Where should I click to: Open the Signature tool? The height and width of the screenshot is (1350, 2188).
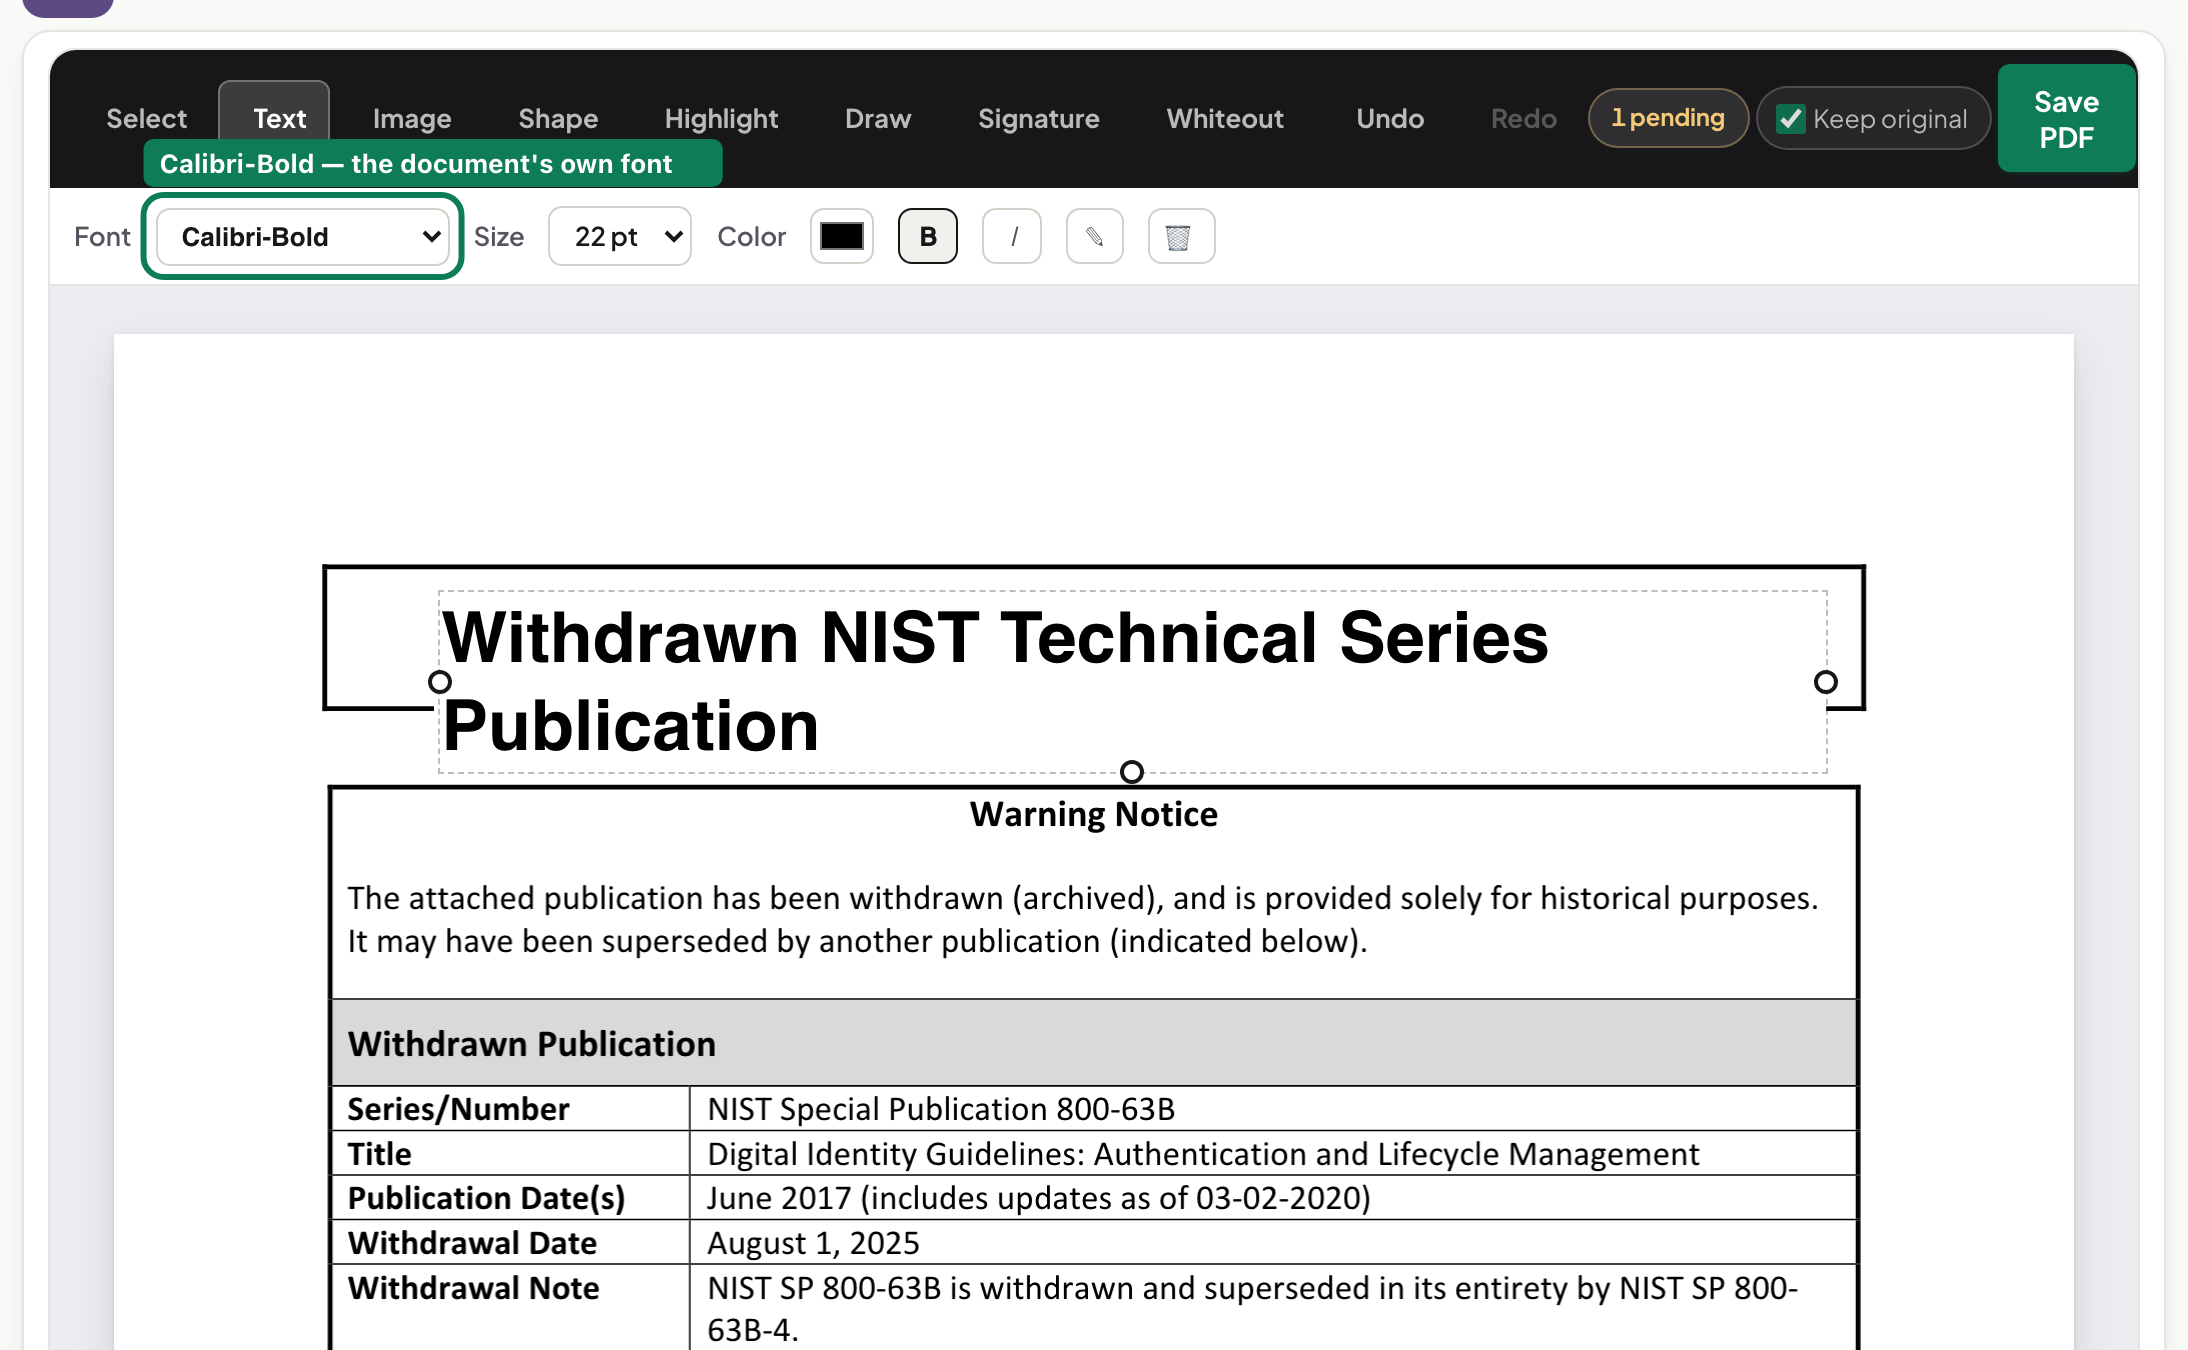point(1038,119)
